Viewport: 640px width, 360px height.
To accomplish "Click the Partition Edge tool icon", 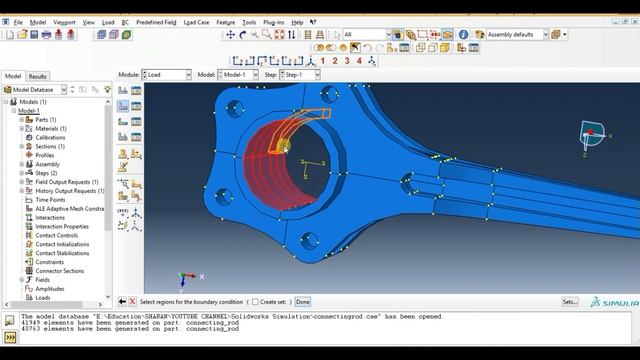I will (x=123, y=184).
